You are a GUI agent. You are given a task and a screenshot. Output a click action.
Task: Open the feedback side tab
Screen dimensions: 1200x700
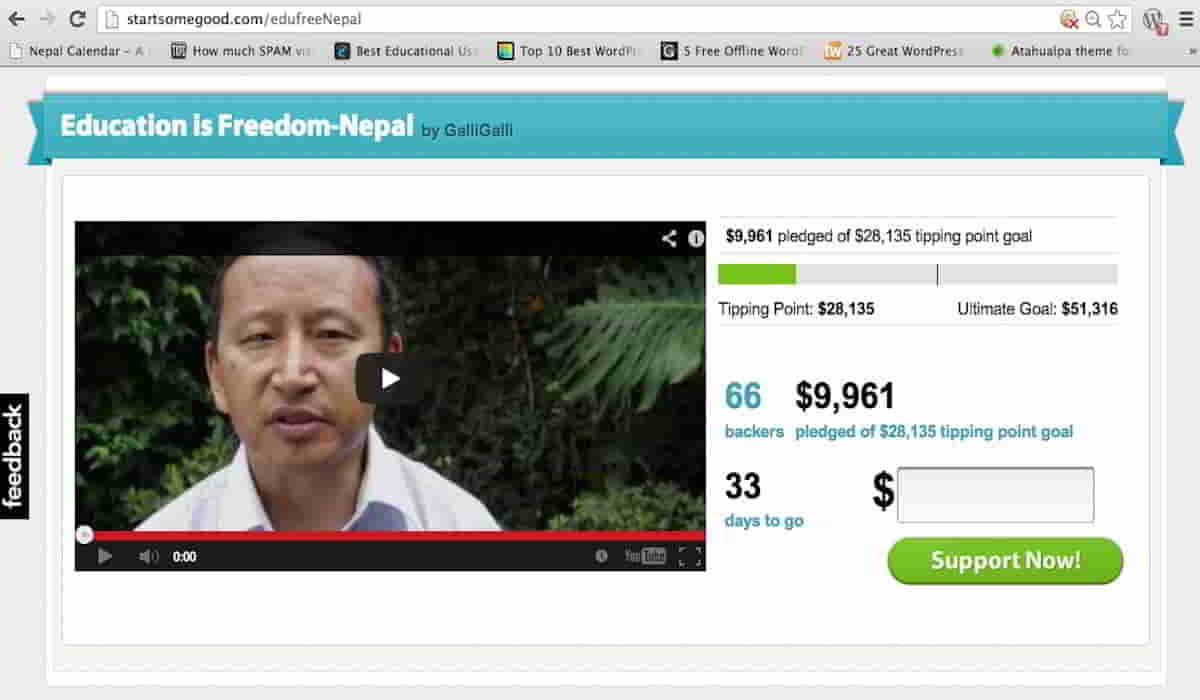pos(14,456)
